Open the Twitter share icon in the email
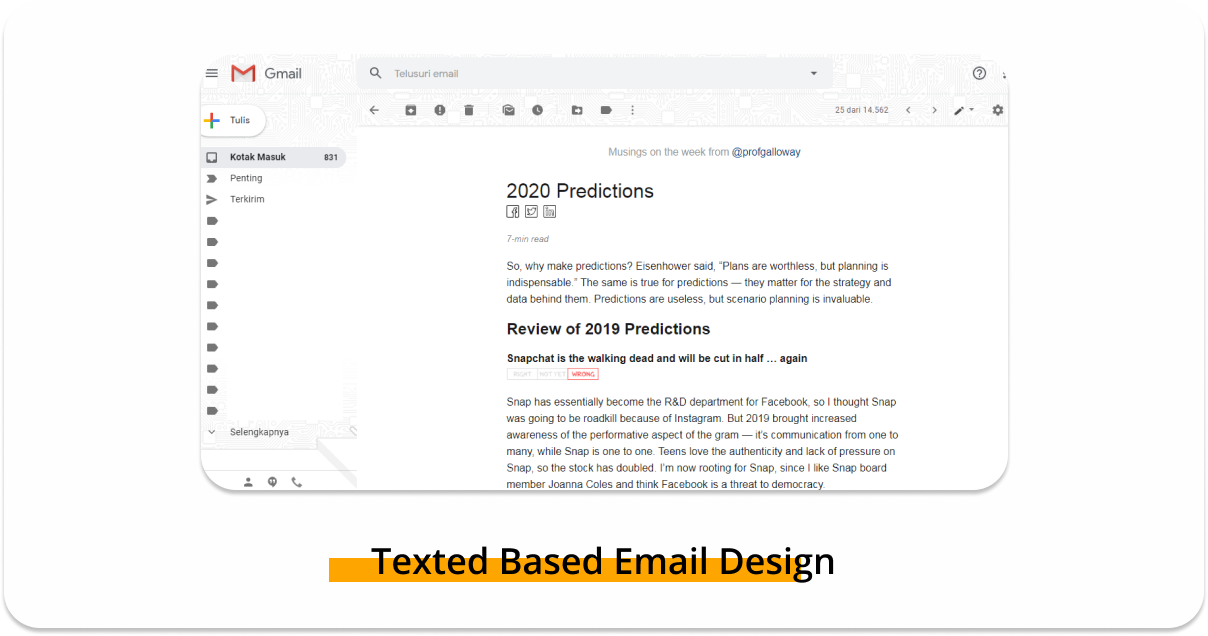Screen dimensions: 1208x636 [531, 211]
